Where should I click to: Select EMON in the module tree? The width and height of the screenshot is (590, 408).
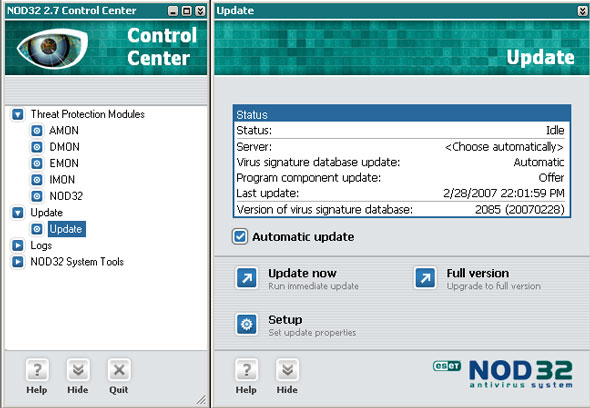[x=64, y=163]
